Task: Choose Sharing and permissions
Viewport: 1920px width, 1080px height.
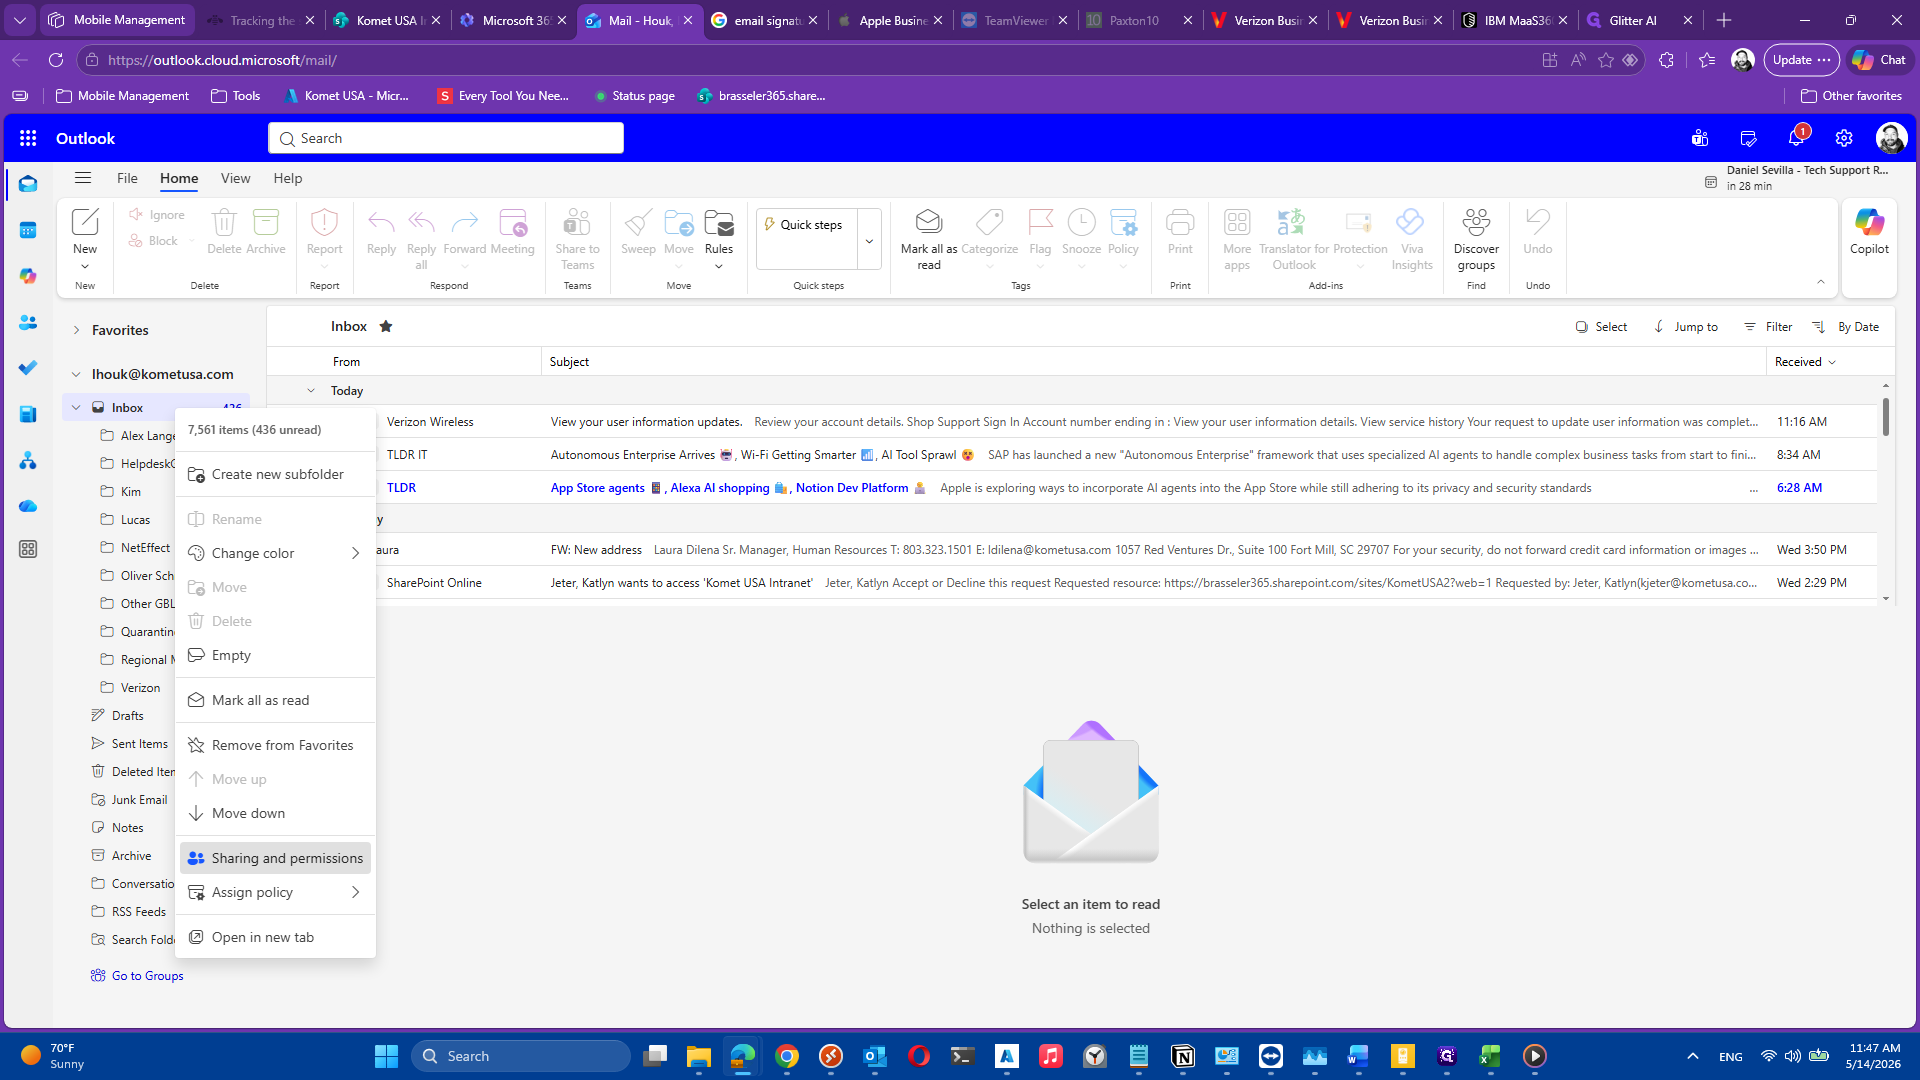Action: point(275,858)
